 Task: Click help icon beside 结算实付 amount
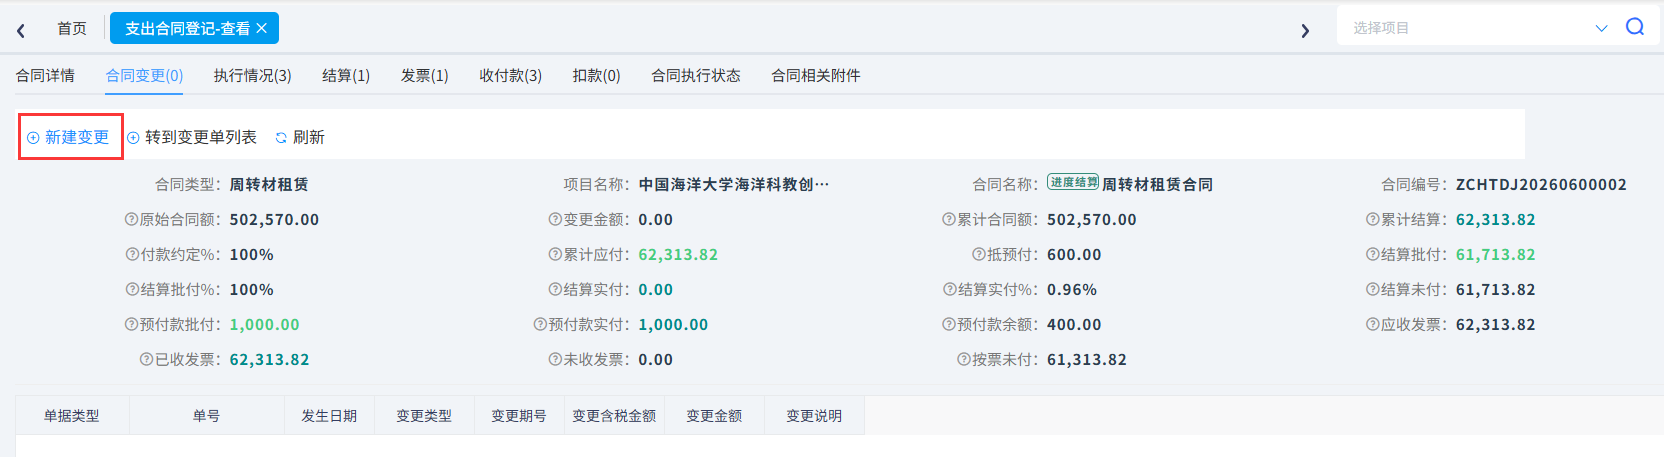[555, 289]
